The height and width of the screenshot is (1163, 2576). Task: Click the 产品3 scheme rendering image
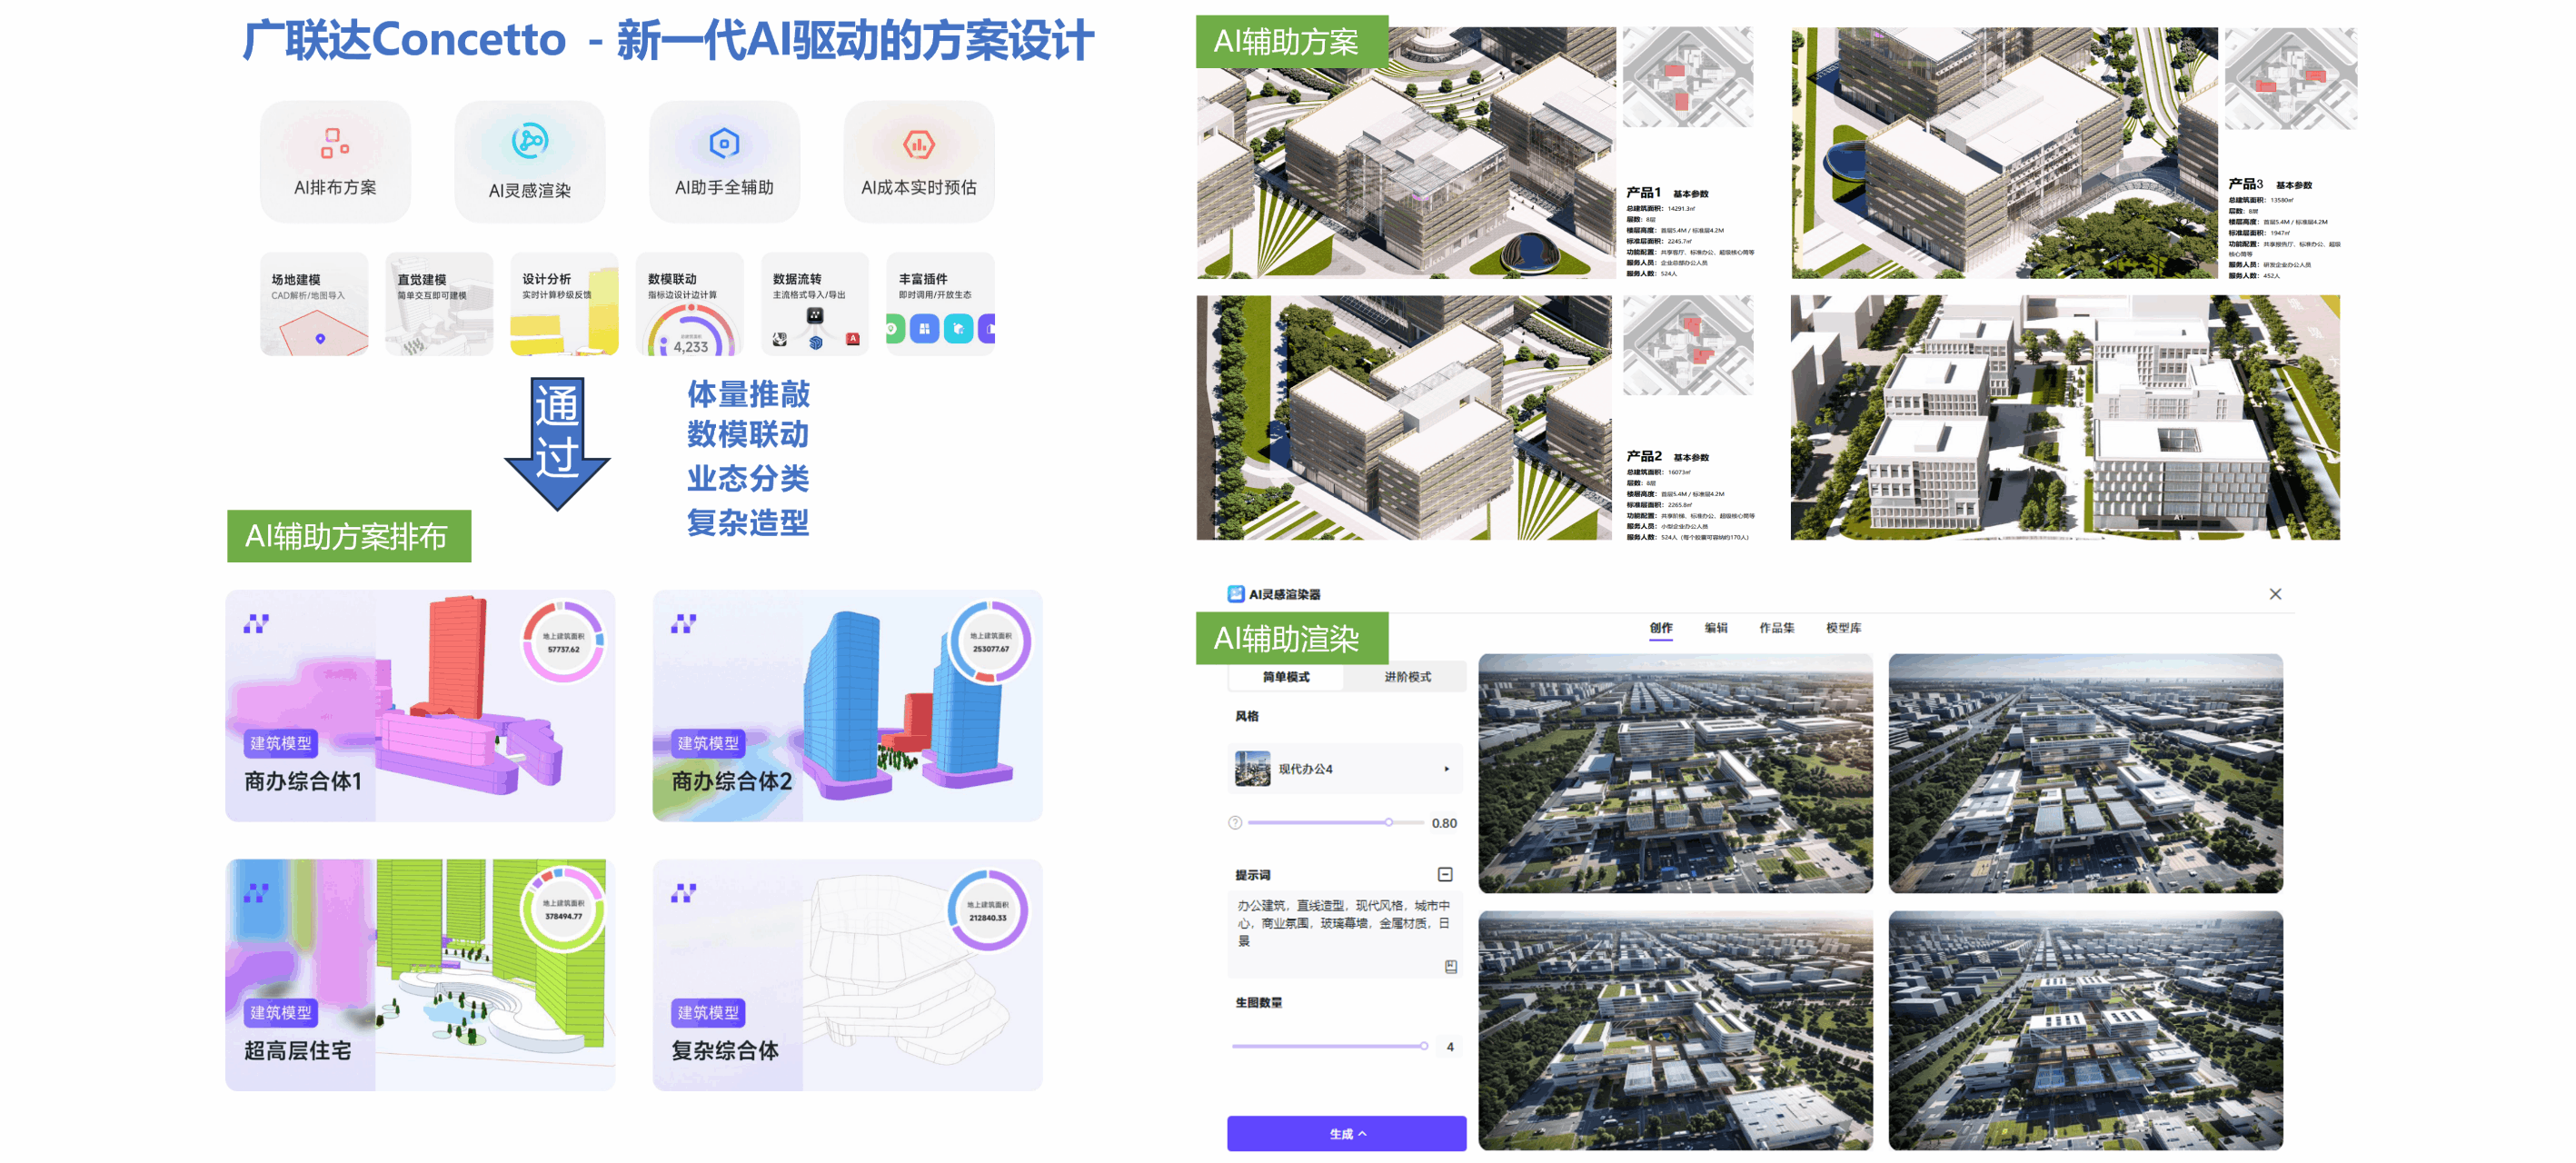point(2004,152)
